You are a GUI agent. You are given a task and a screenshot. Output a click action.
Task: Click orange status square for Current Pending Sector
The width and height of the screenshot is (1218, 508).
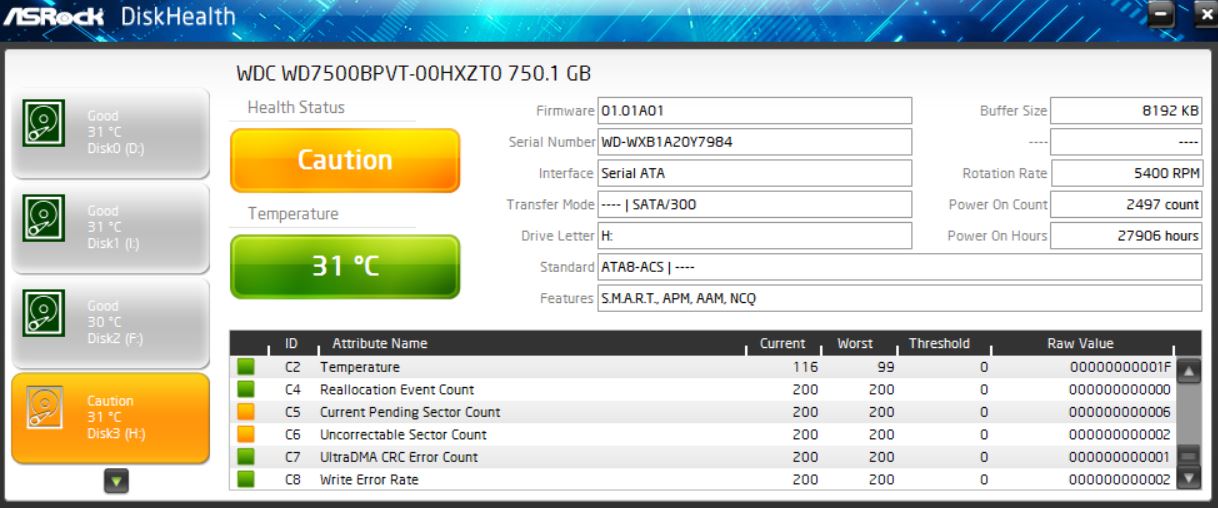(x=246, y=412)
